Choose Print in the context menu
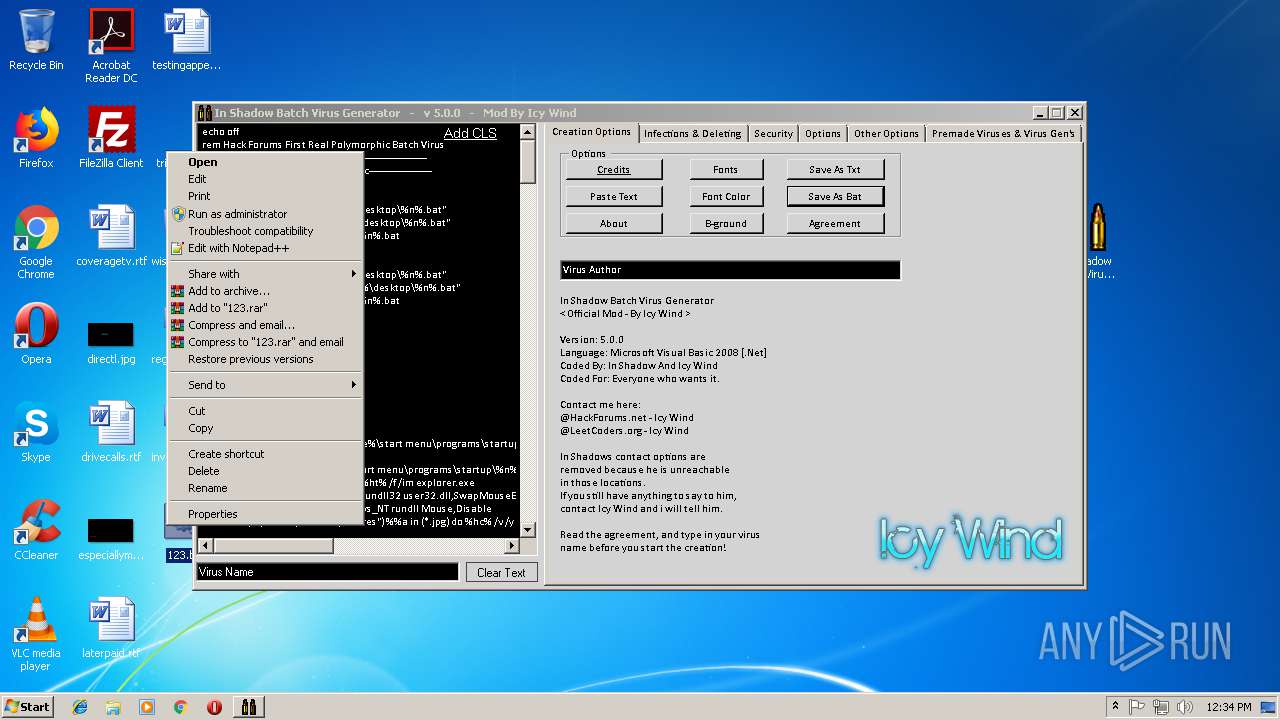1280x720 pixels. (x=264, y=196)
